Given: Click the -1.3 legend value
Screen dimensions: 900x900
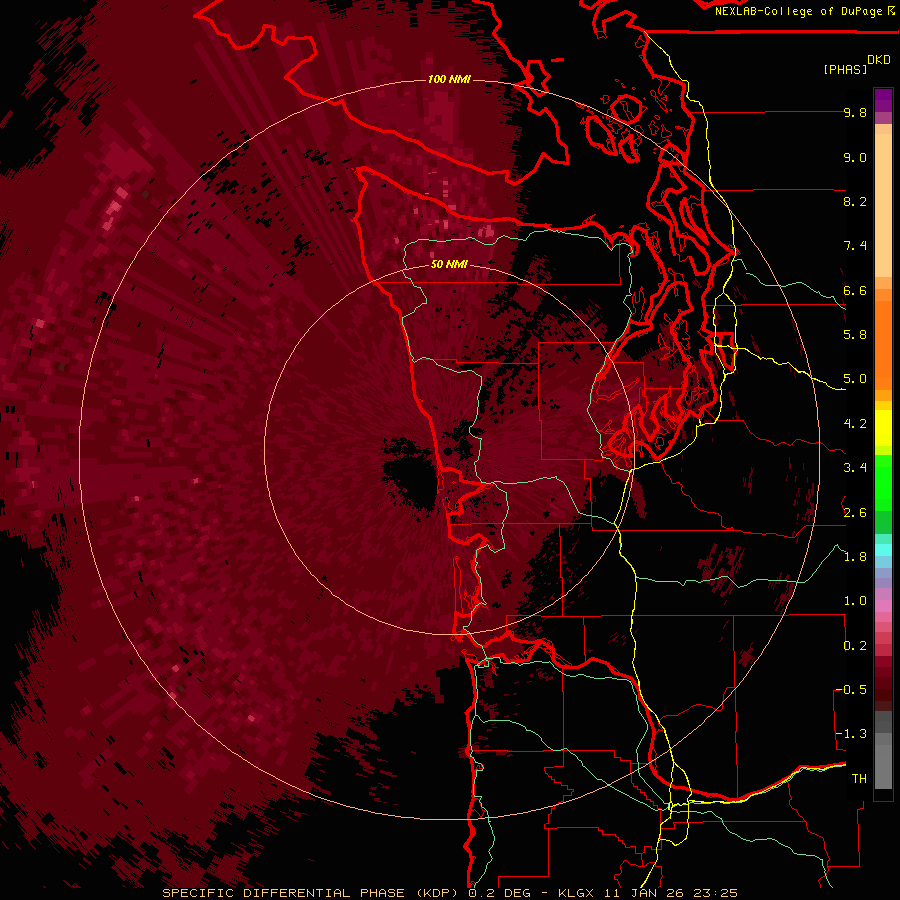Looking at the screenshot, I should [852, 734].
